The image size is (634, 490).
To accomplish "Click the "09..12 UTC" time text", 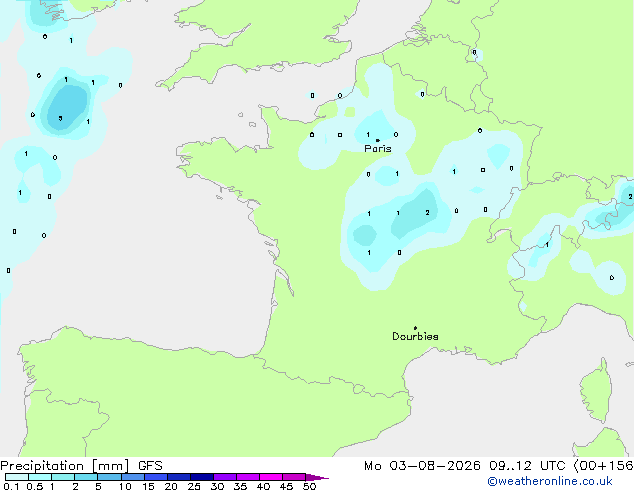I will (x=527, y=466).
